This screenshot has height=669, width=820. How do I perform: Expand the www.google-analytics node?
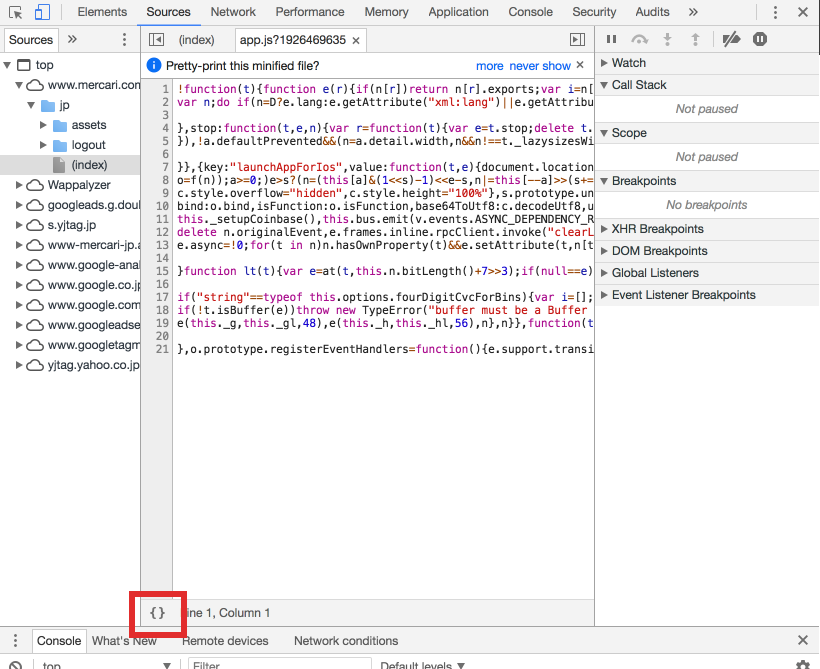click(x=19, y=265)
